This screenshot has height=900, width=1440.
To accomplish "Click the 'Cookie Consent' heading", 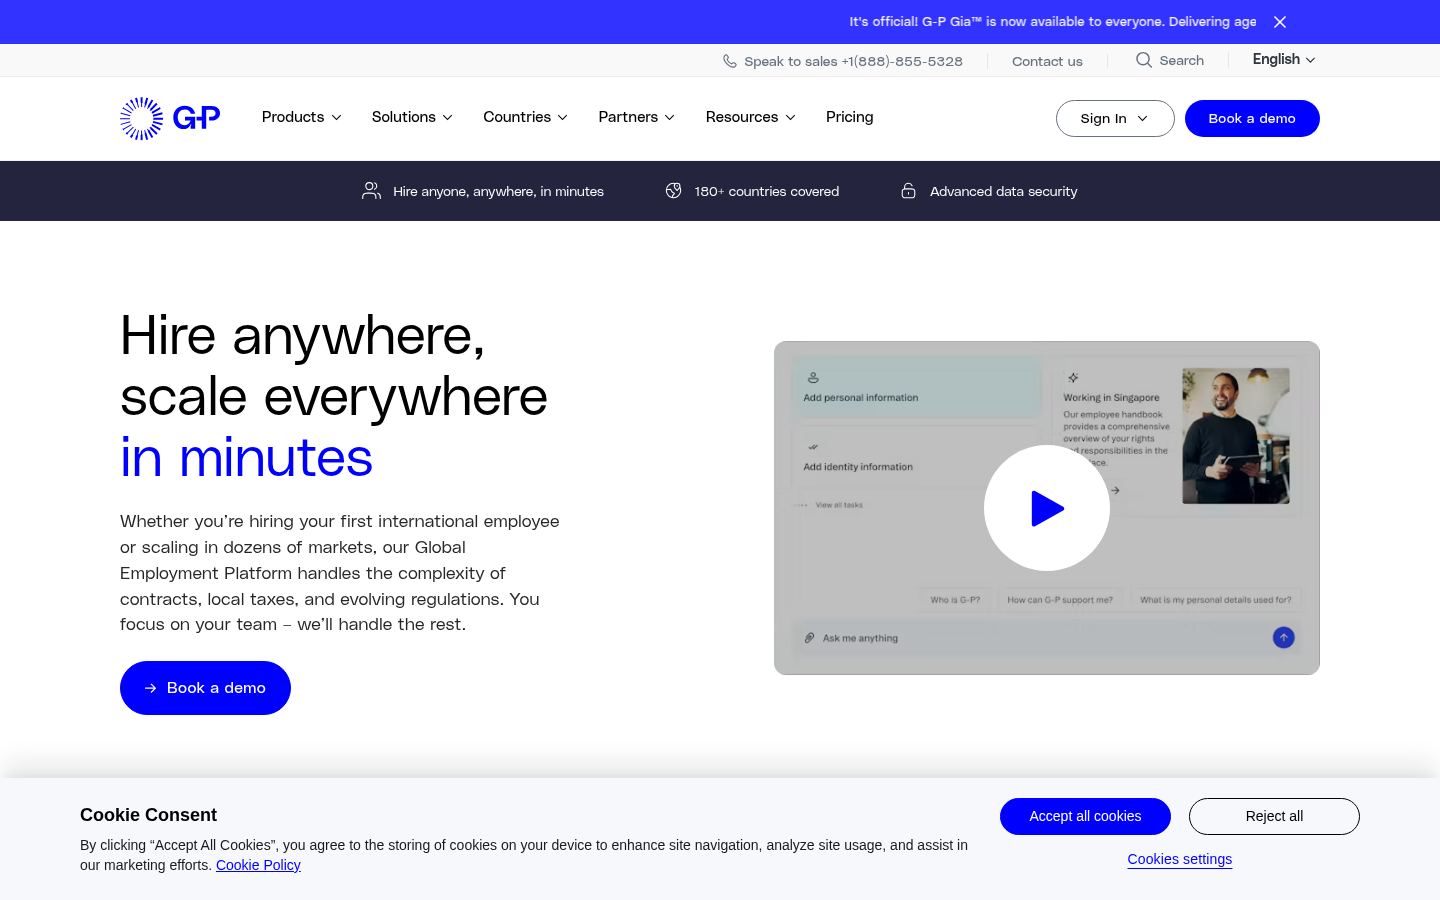I will coord(148,815).
